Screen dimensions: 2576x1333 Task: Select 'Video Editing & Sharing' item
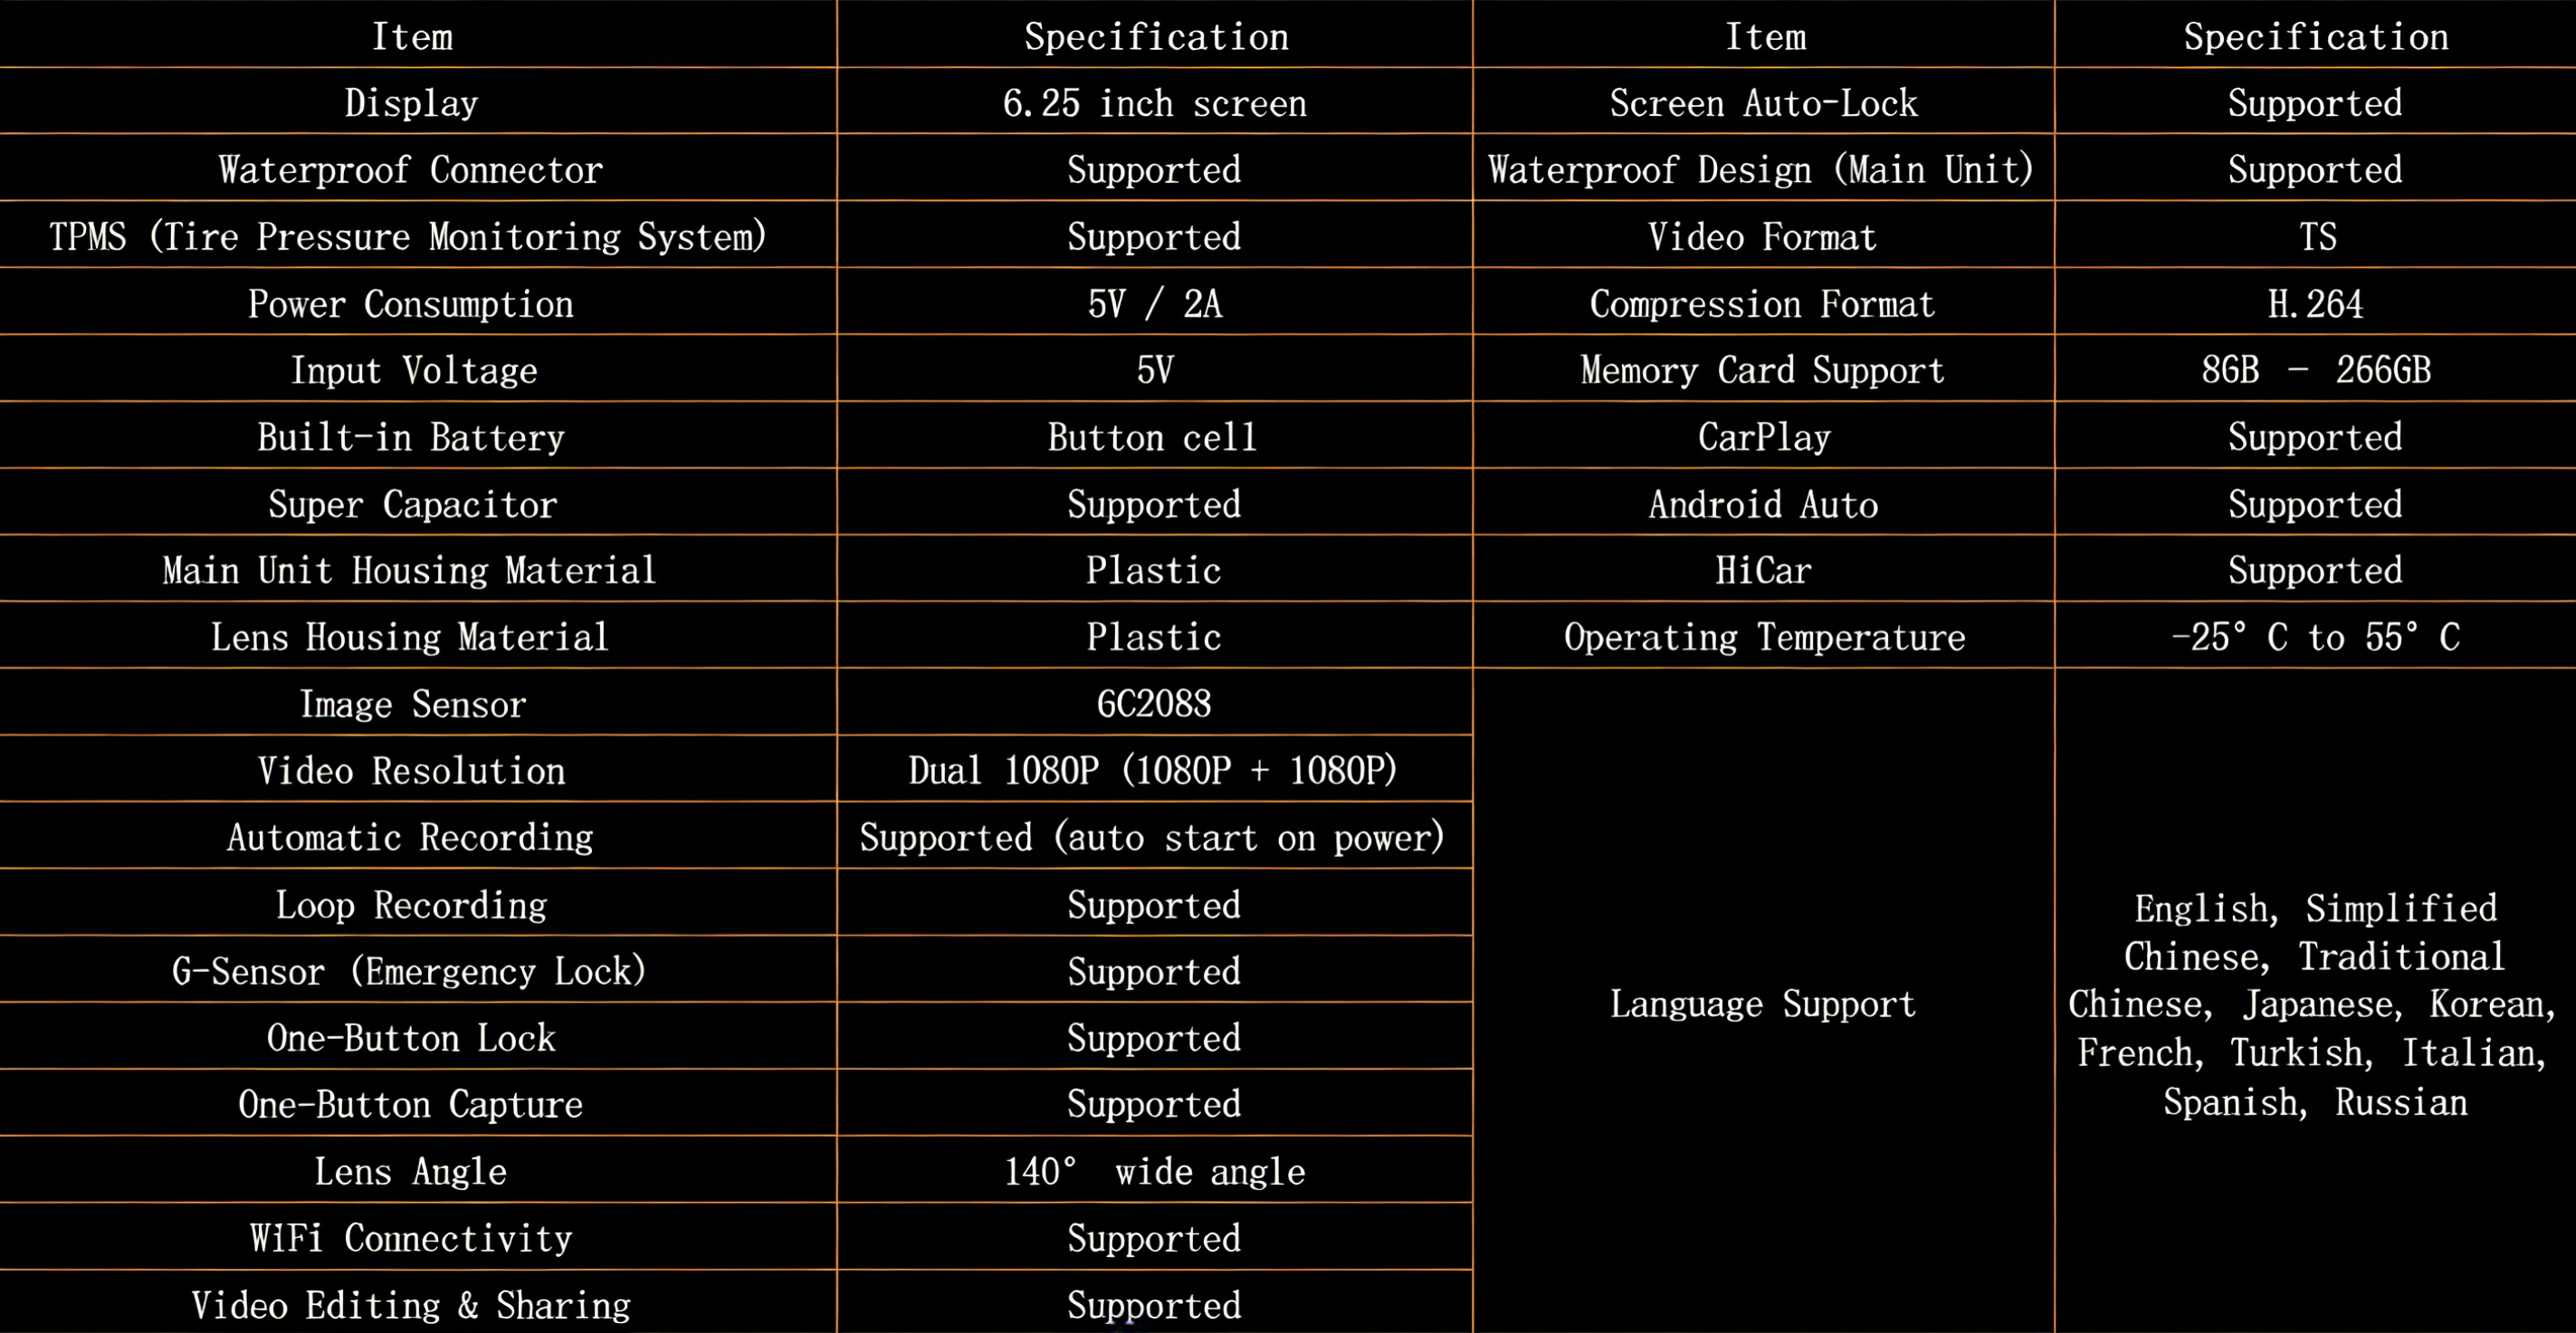[x=411, y=1305]
